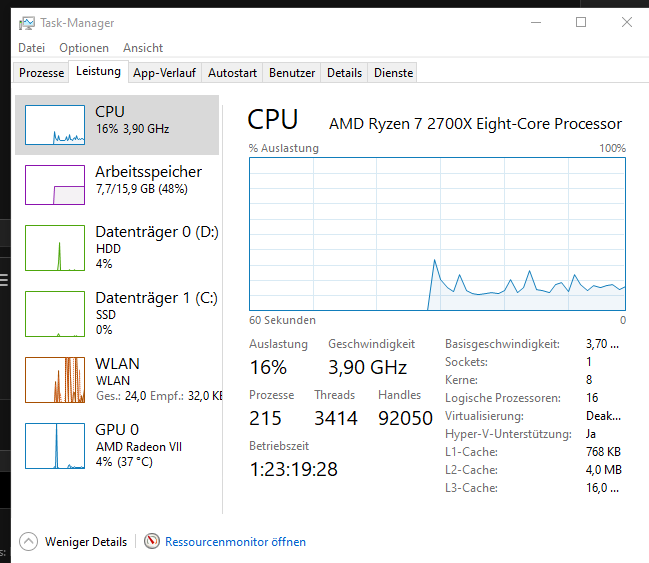Open Ressourcenmonitor öffnen link
This screenshot has width=649, height=563.
point(235,542)
